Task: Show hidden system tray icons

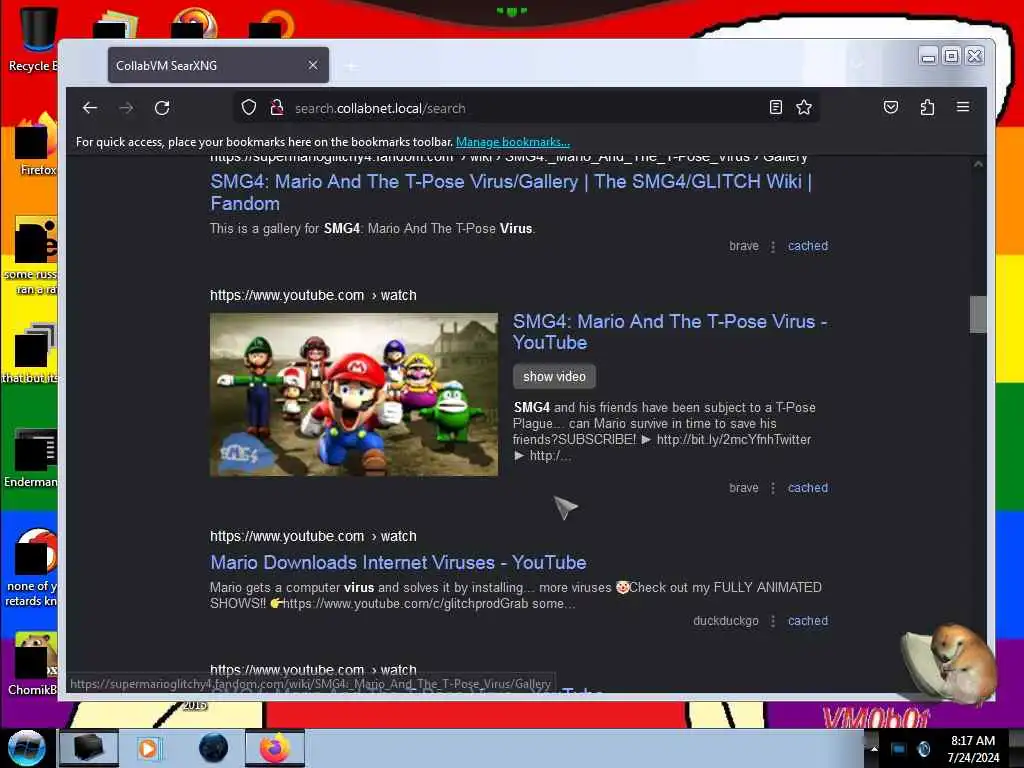Action: [874, 748]
